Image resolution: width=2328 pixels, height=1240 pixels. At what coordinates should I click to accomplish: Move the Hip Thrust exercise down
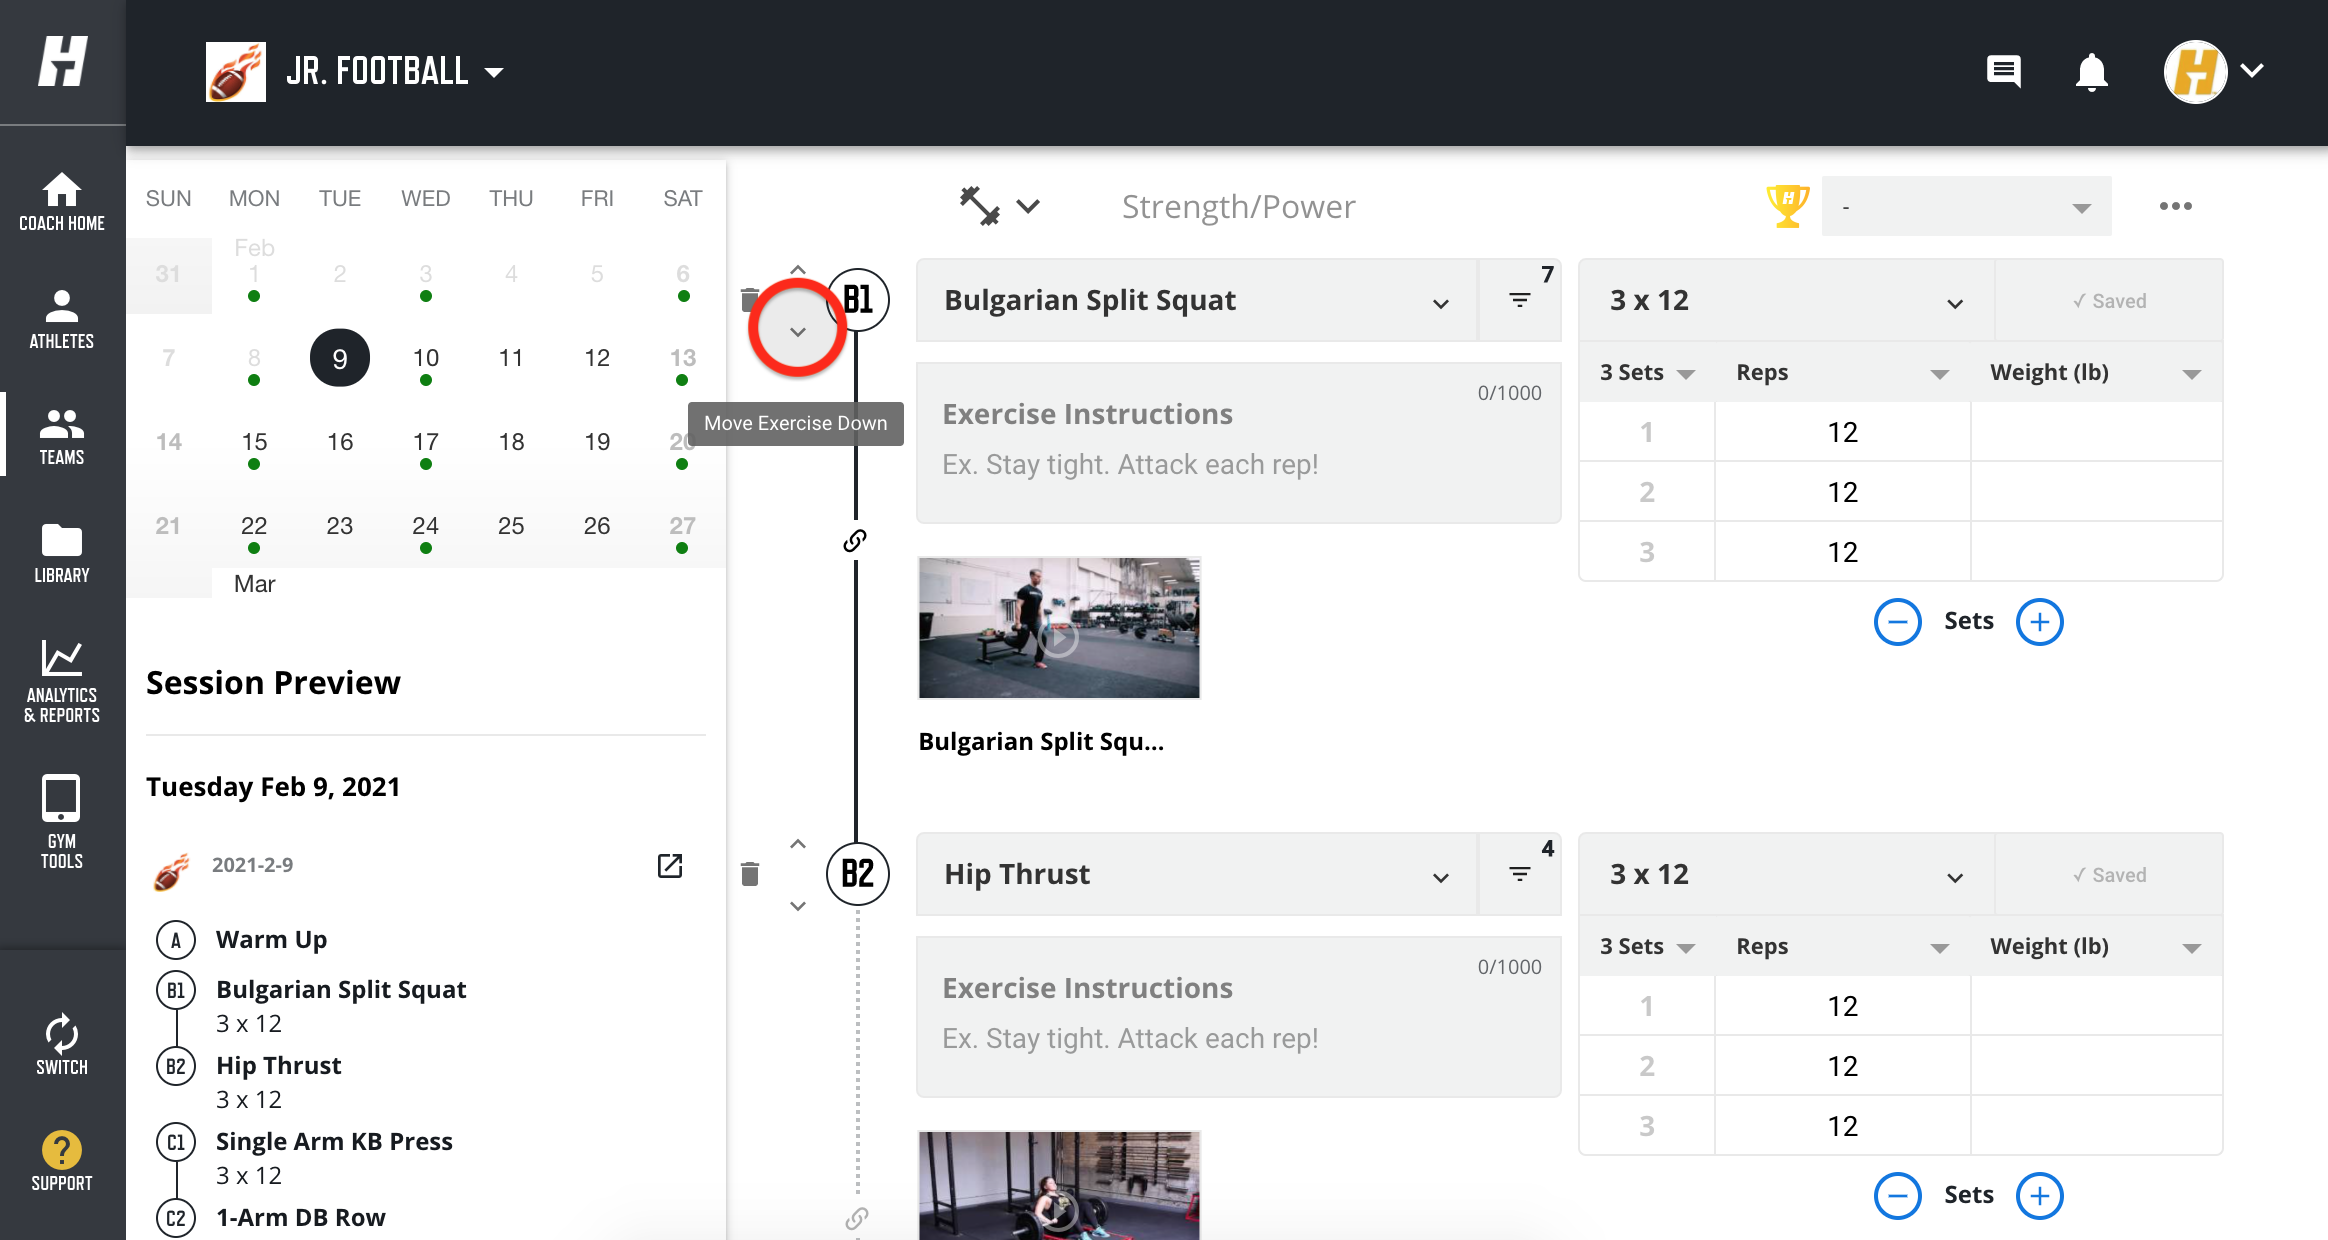click(798, 906)
